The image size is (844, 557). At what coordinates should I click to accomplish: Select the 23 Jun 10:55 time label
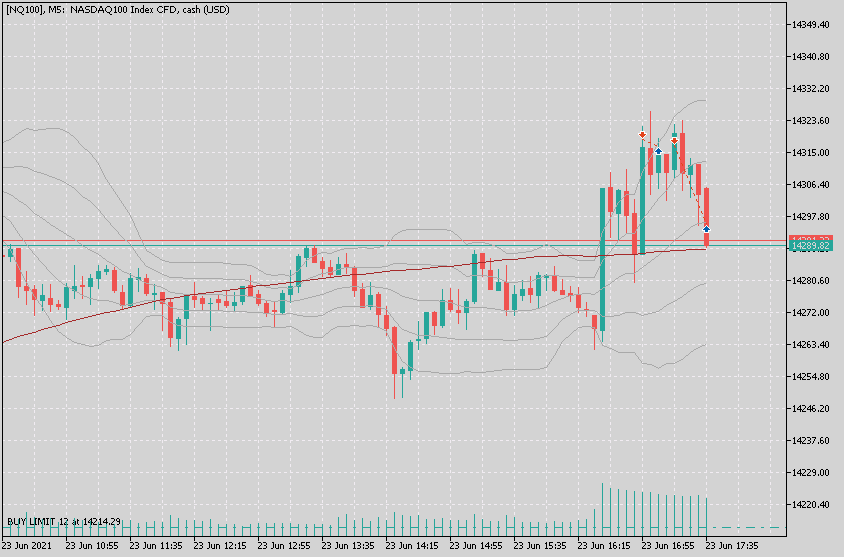pos(92,547)
